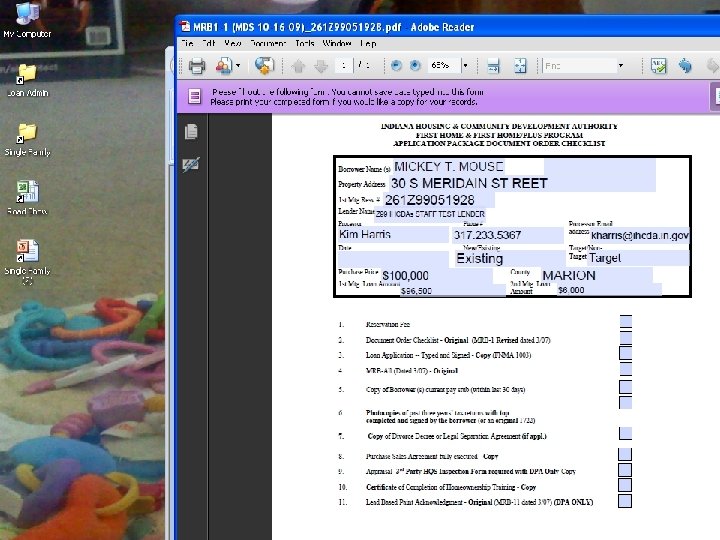Open the File menu
Viewport: 720px width, 540px height.
pos(187,43)
